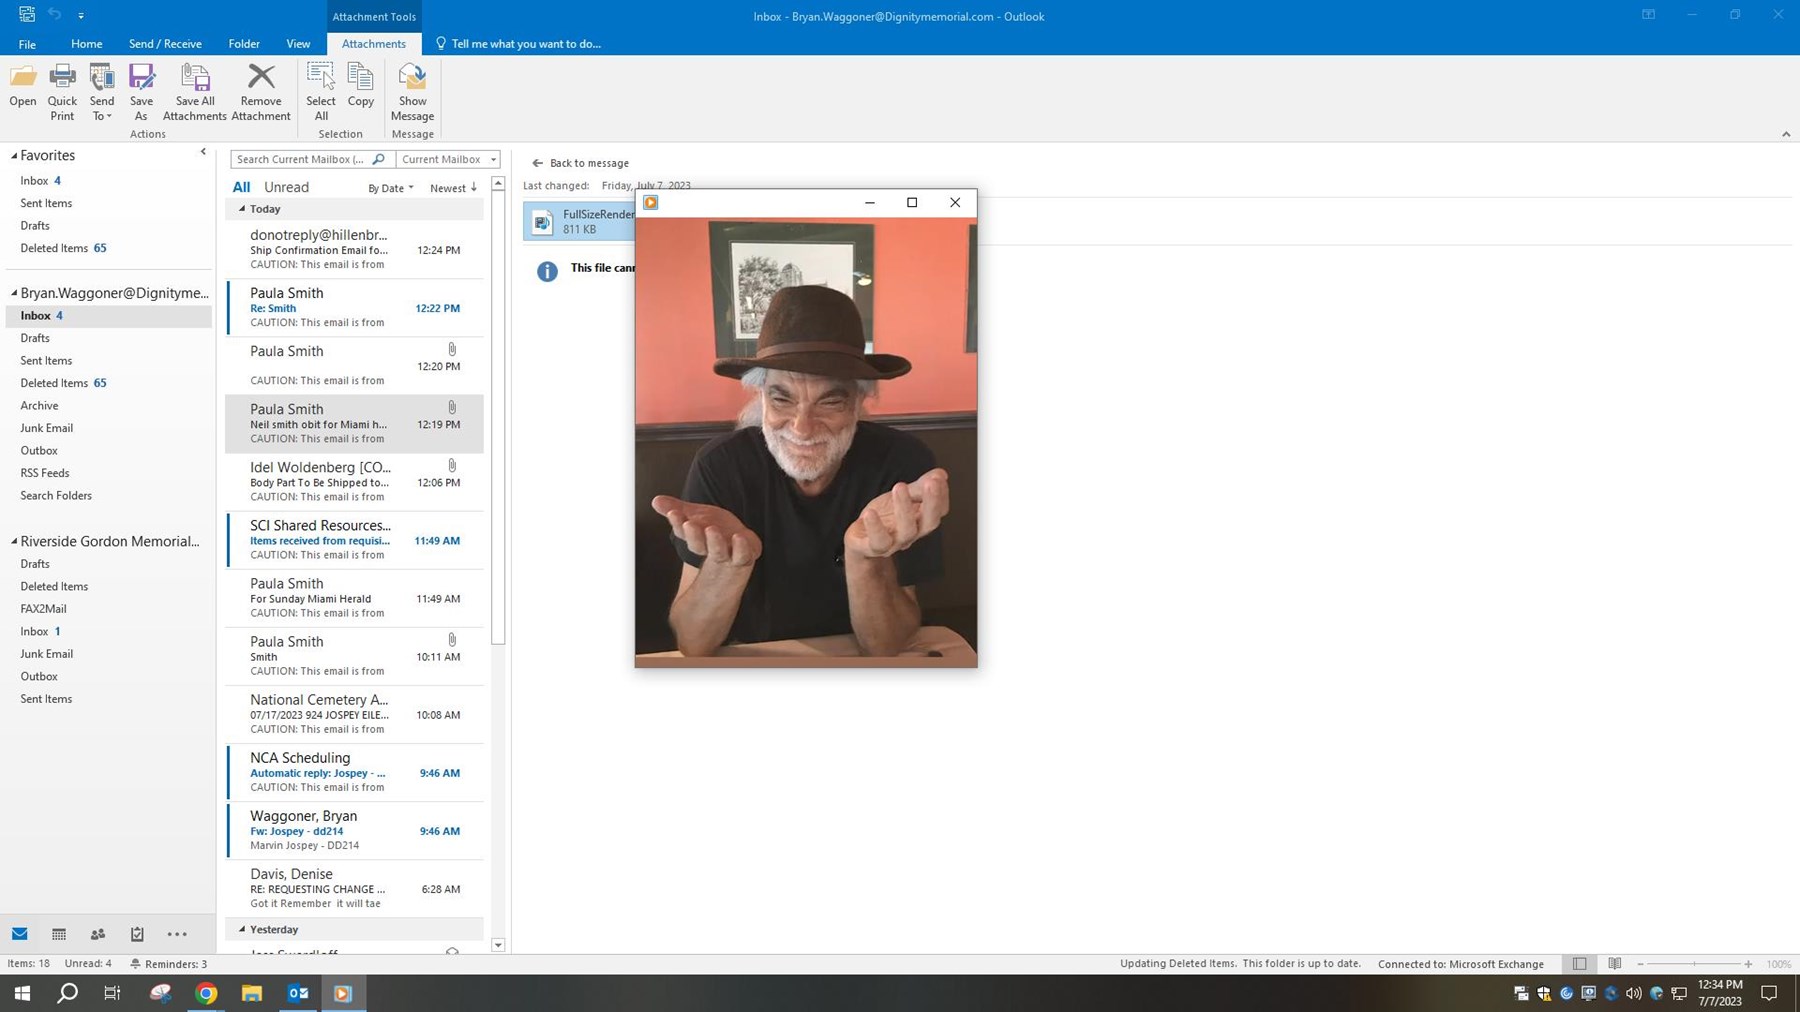Click the Copy attachment icon
1800x1012 pixels.
coord(360,79)
